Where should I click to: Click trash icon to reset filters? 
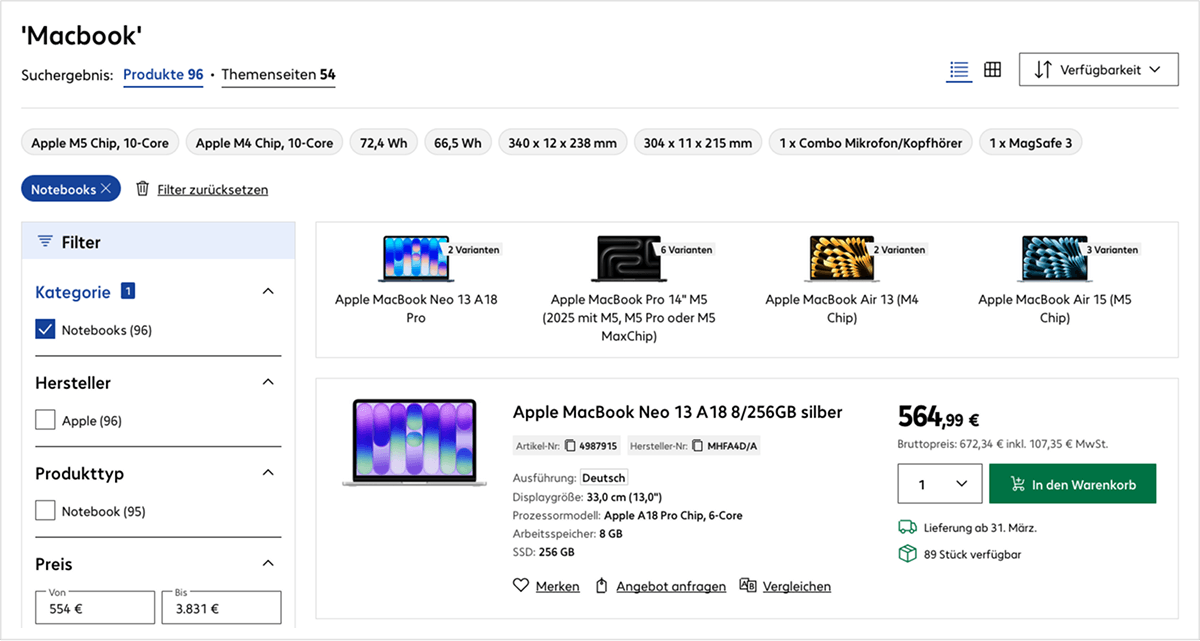pyautogui.click(x=143, y=189)
